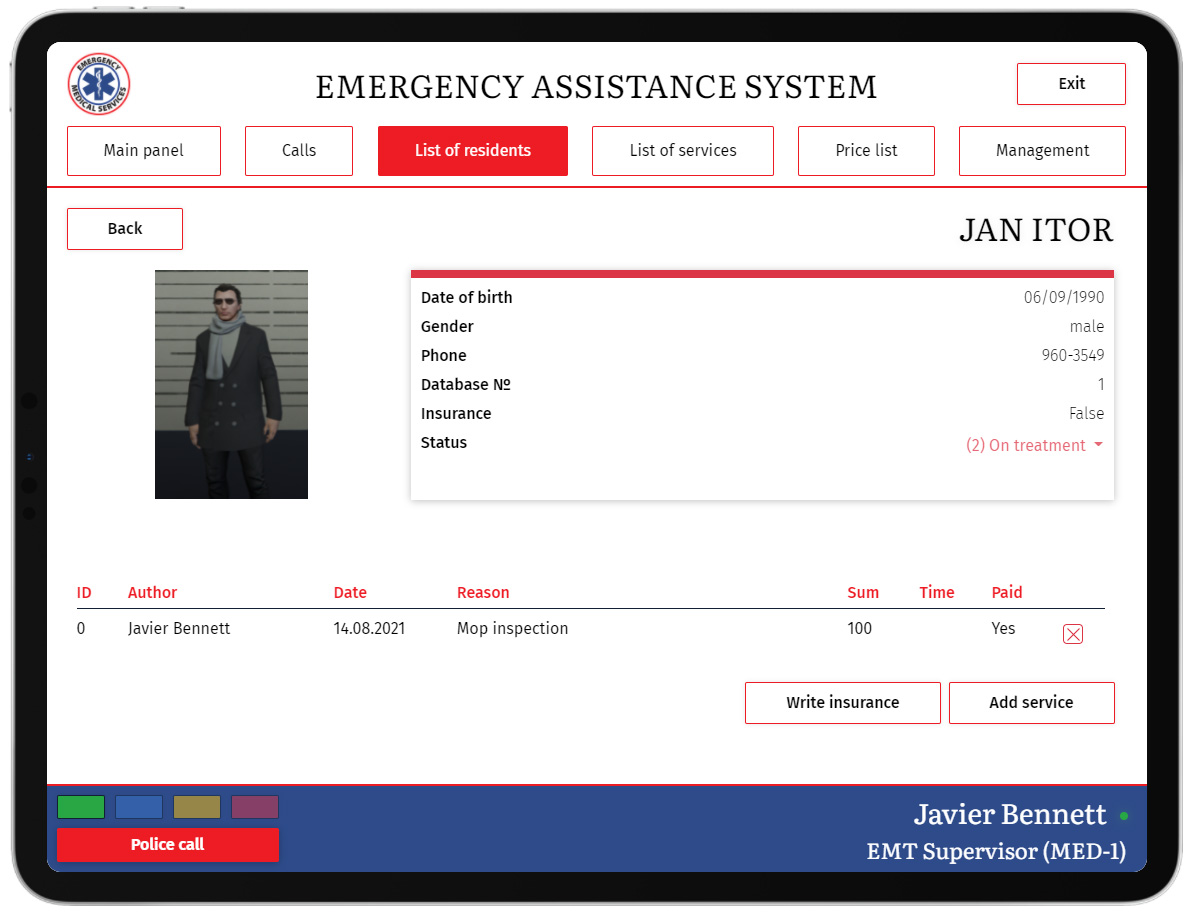This screenshot has height=914, width=1192.
Task: Select the Mop inspection reason cell
Action: click(512, 628)
